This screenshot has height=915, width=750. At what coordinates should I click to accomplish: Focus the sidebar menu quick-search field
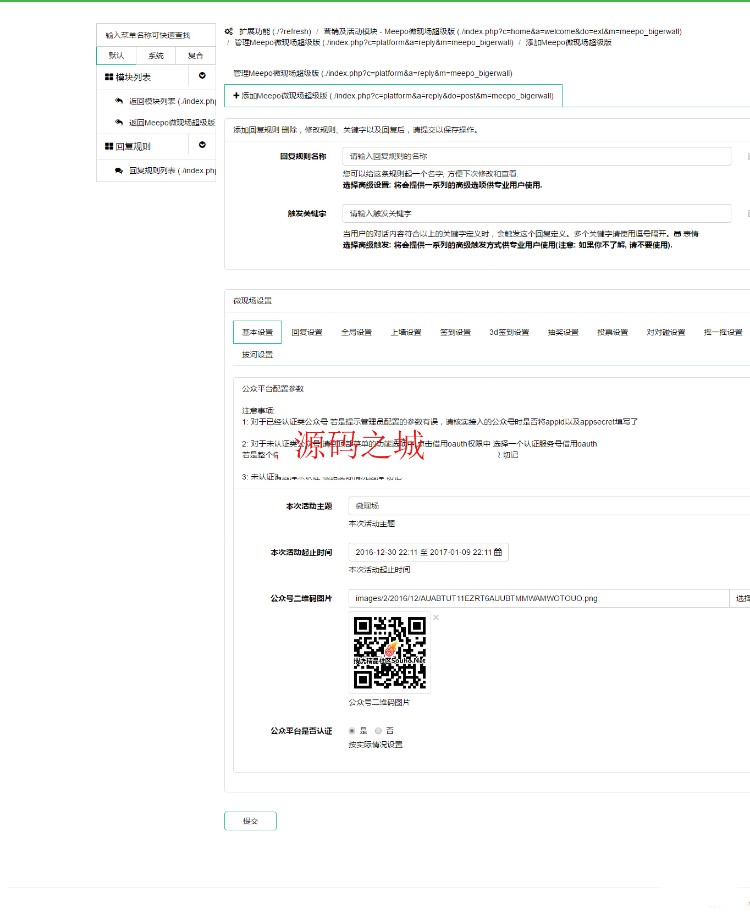(x=156, y=35)
